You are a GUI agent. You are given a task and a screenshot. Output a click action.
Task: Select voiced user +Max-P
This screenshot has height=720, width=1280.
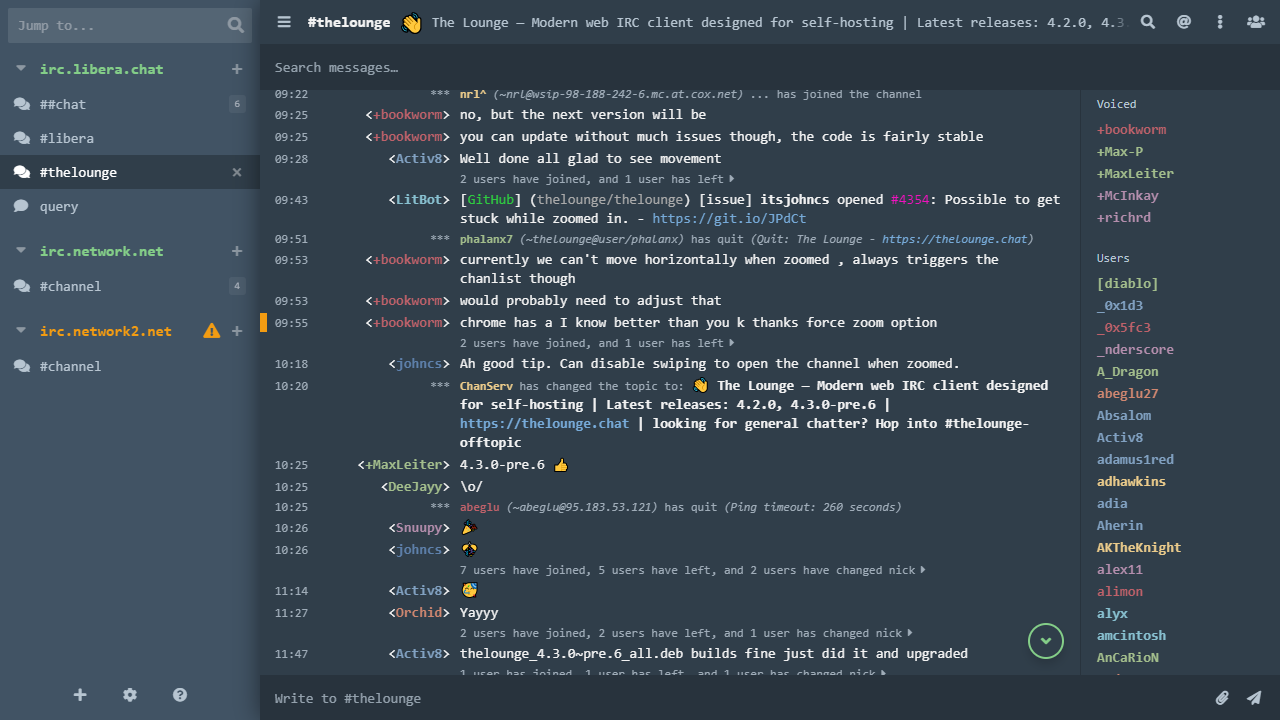pyautogui.click(x=1120, y=152)
